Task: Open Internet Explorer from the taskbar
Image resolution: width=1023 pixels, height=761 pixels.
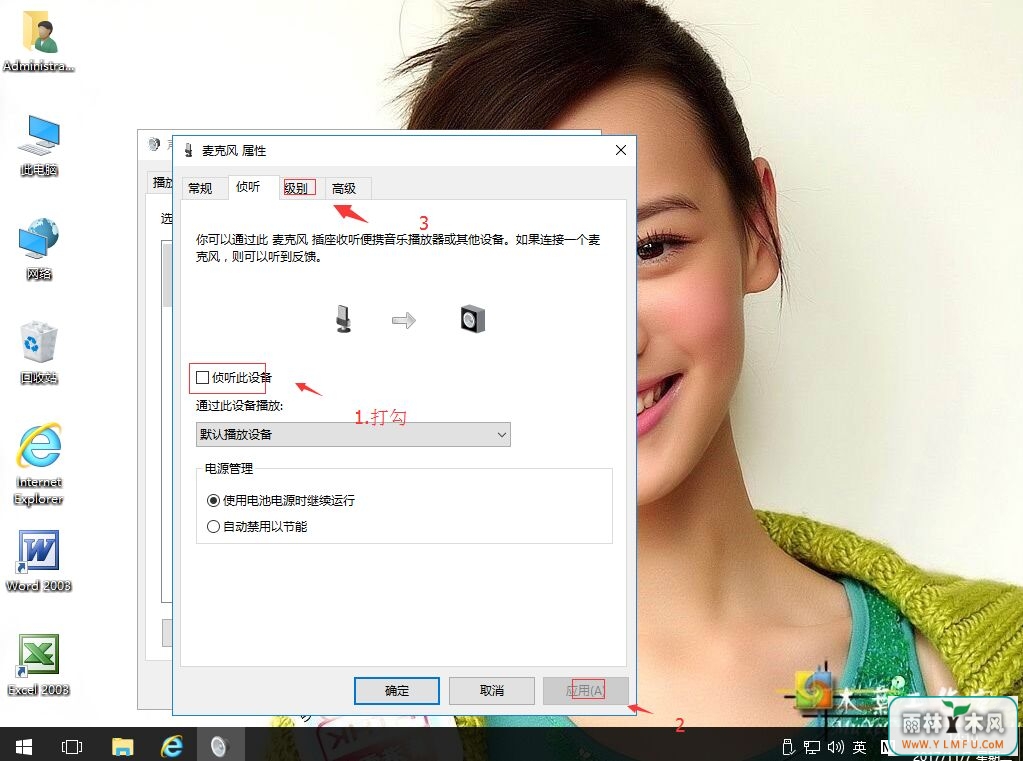Action: pyautogui.click(x=172, y=745)
